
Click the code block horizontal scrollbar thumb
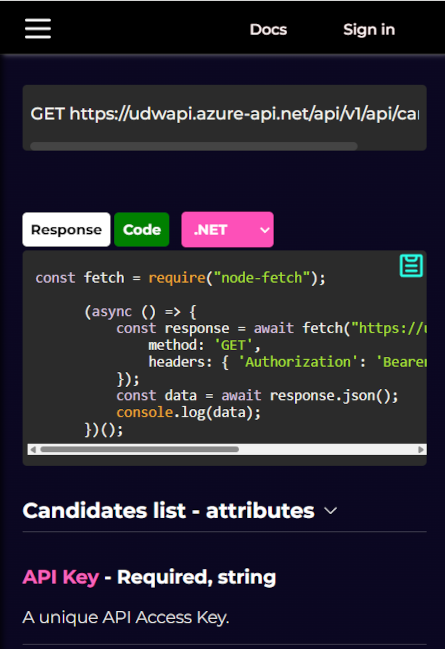coord(140,449)
